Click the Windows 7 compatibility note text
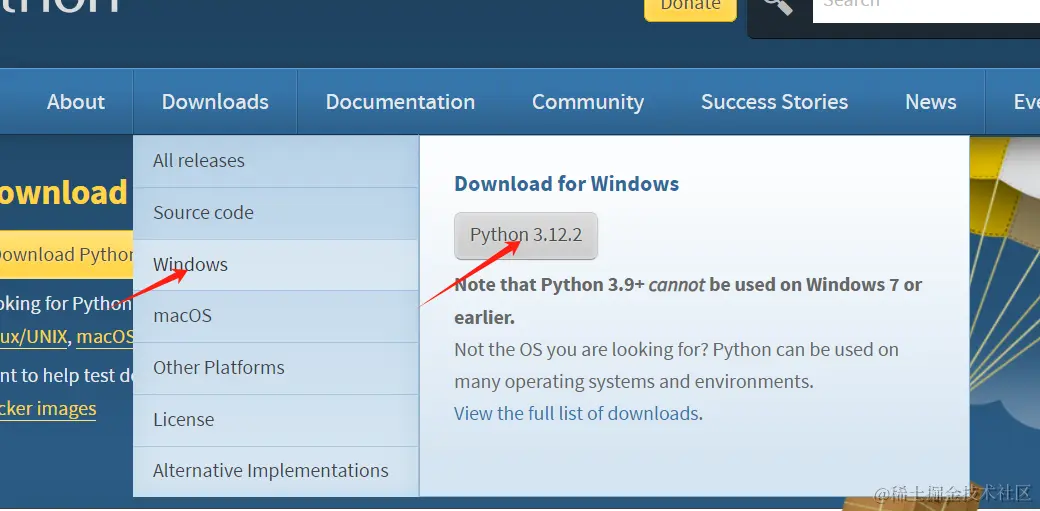1040x511 pixels. [688, 301]
